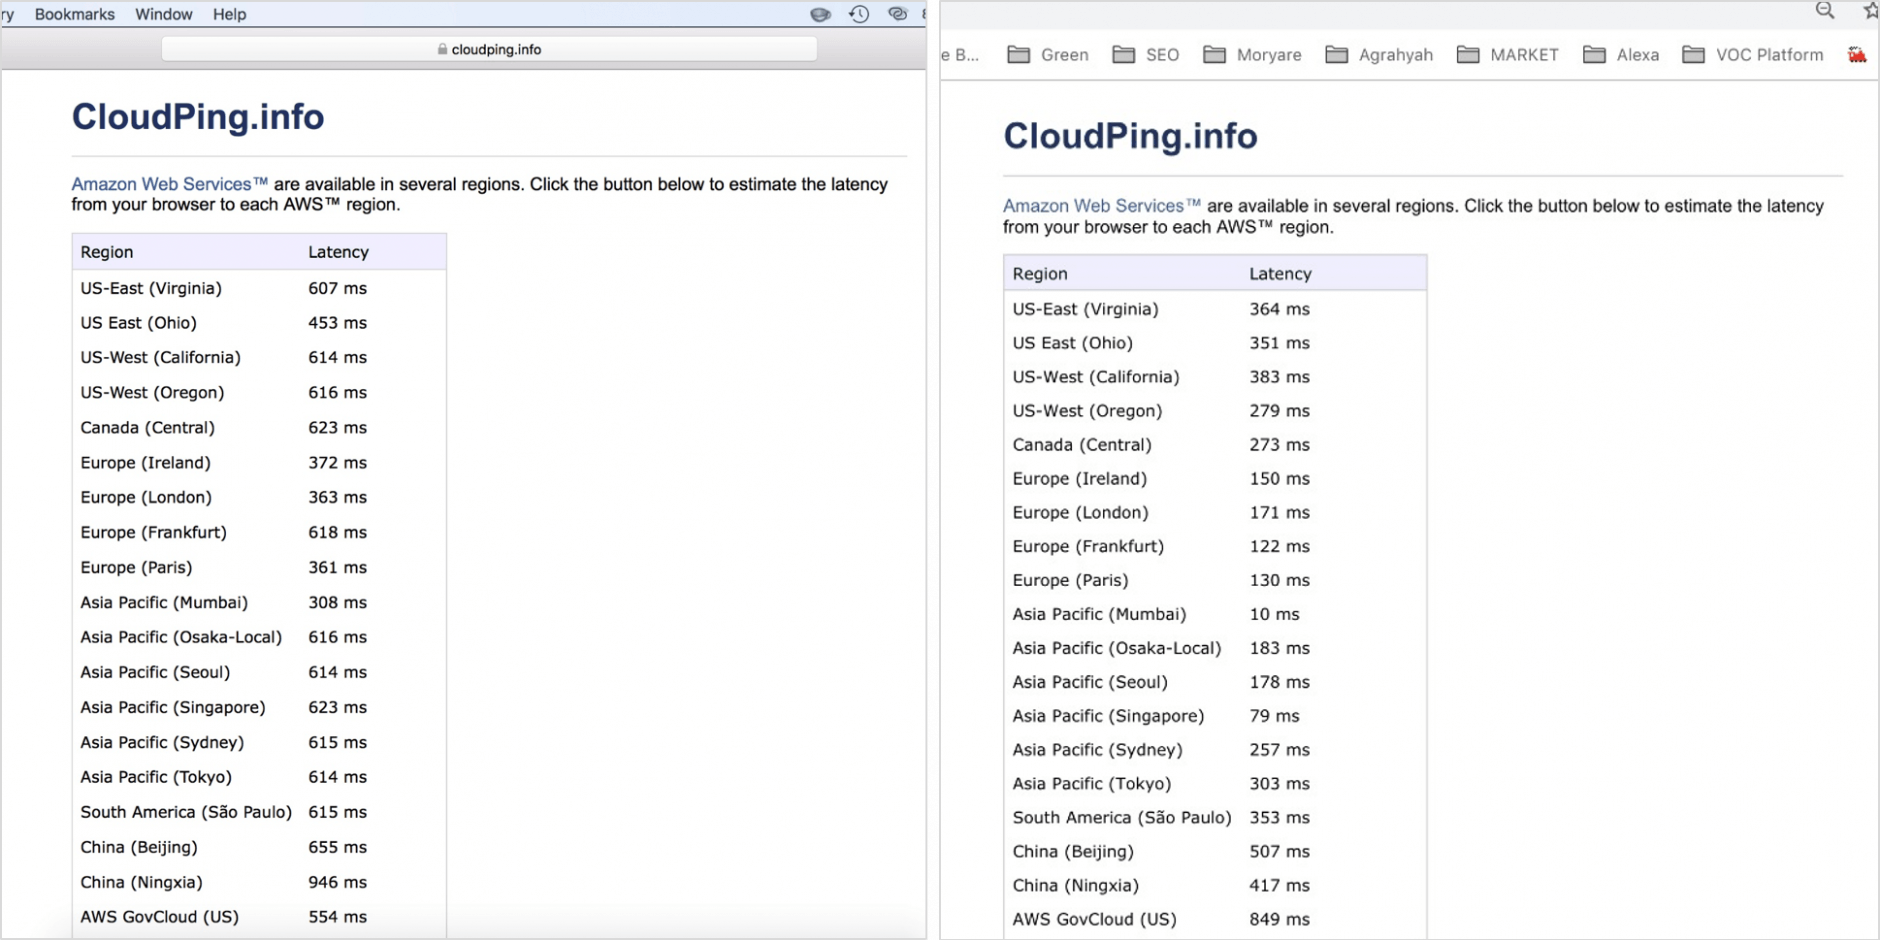The height and width of the screenshot is (940, 1880).
Task: Select Asia Pacific (Seoul) in right table
Action: (1090, 682)
